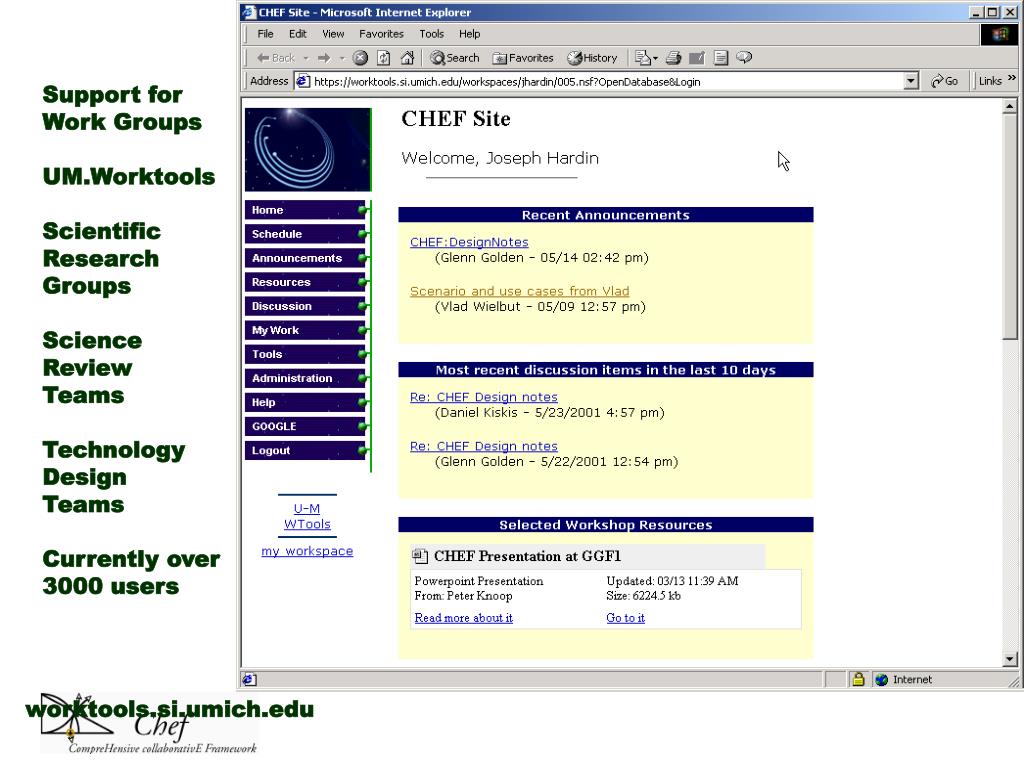The height and width of the screenshot is (768, 1024).
Task: Open Glenn Golden's Re: CHEF Design notes link
Action: pyautogui.click(x=483, y=447)
